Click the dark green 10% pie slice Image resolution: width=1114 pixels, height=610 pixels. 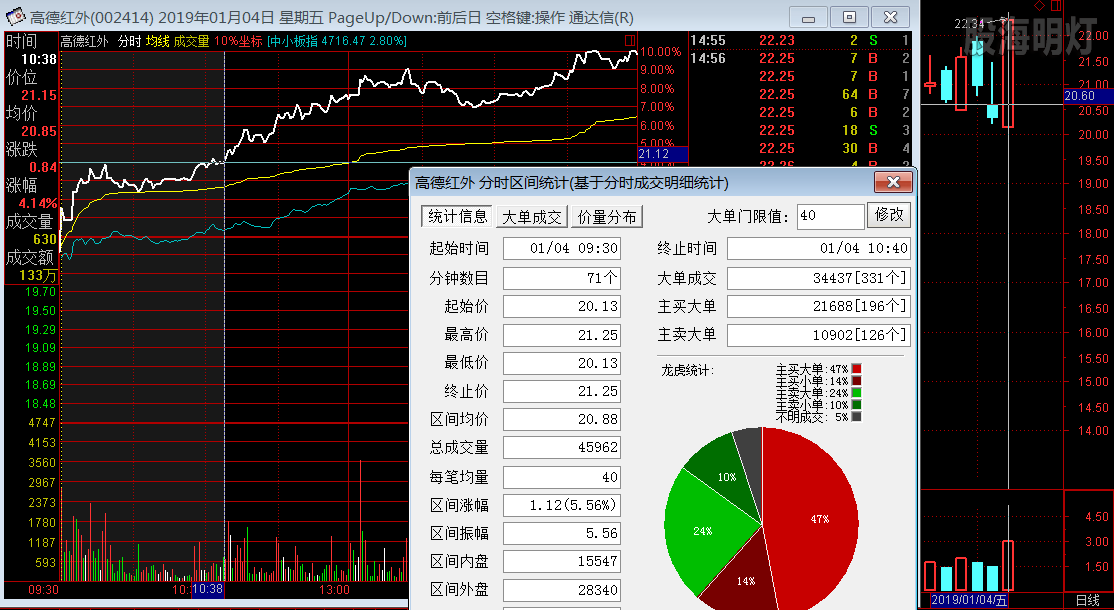(726, 477)
